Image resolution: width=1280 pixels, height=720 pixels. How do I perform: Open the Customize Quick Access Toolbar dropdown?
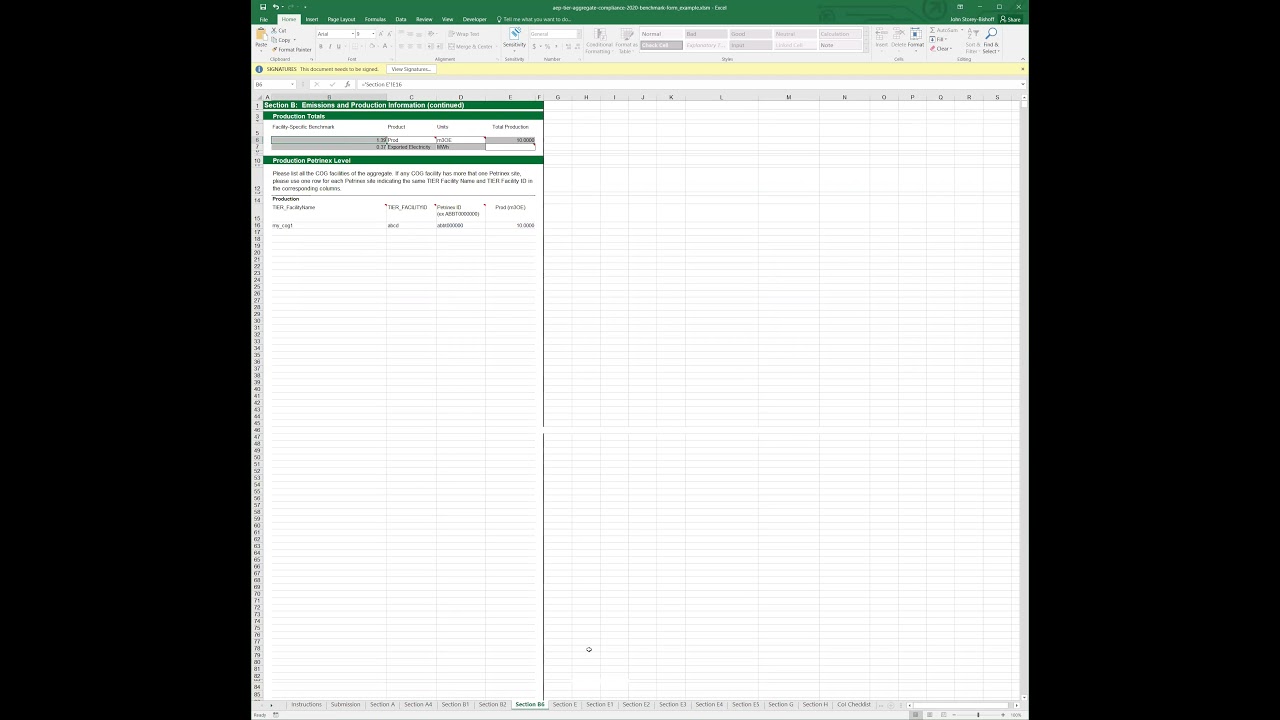tap(305, 7)
